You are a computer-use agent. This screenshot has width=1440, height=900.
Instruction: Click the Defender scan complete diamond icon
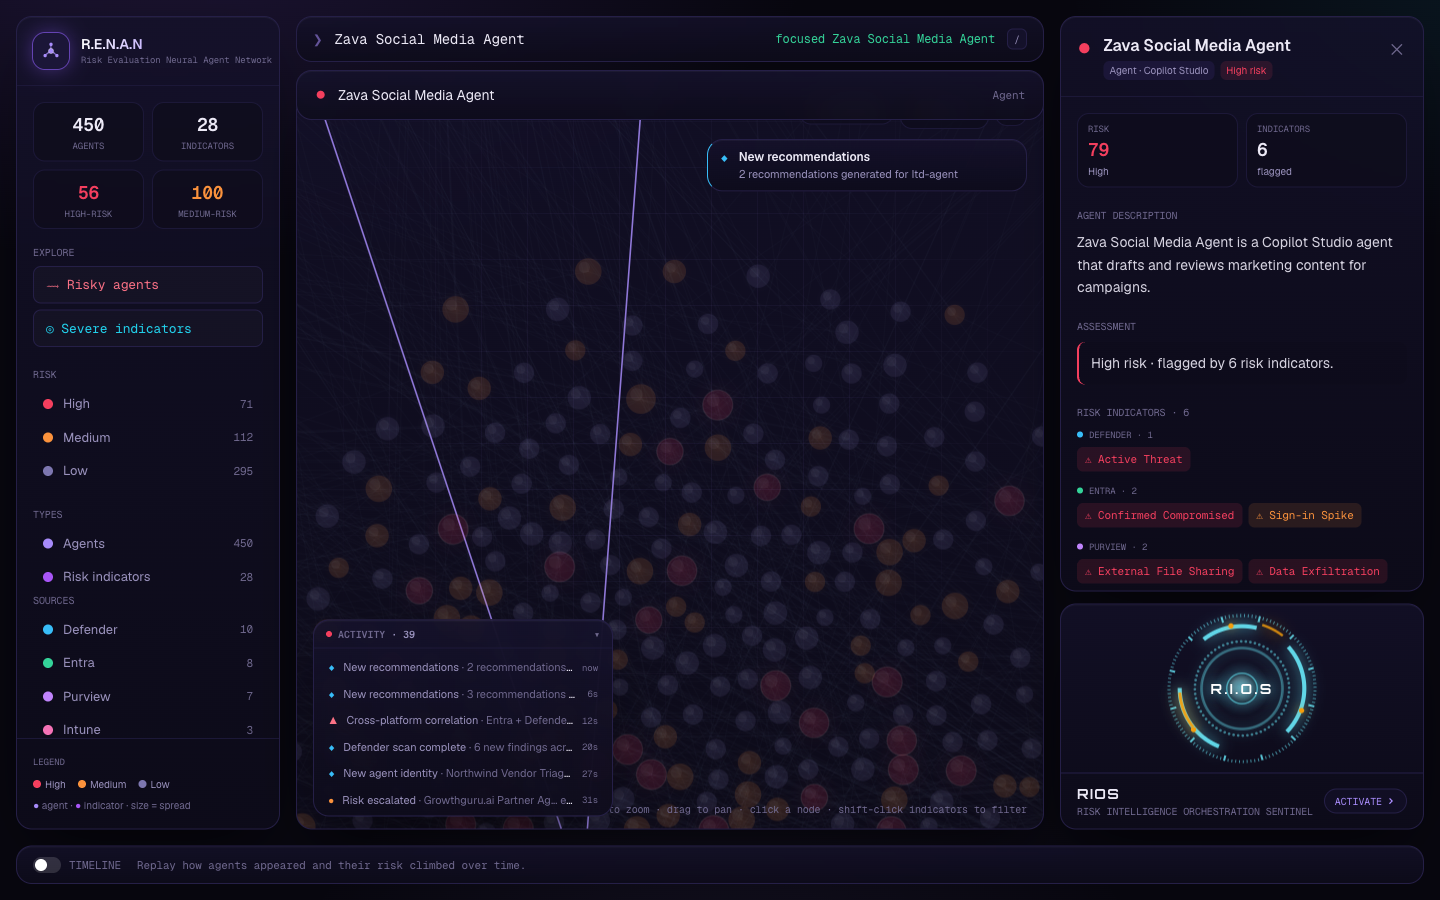(x=331, y=748)
